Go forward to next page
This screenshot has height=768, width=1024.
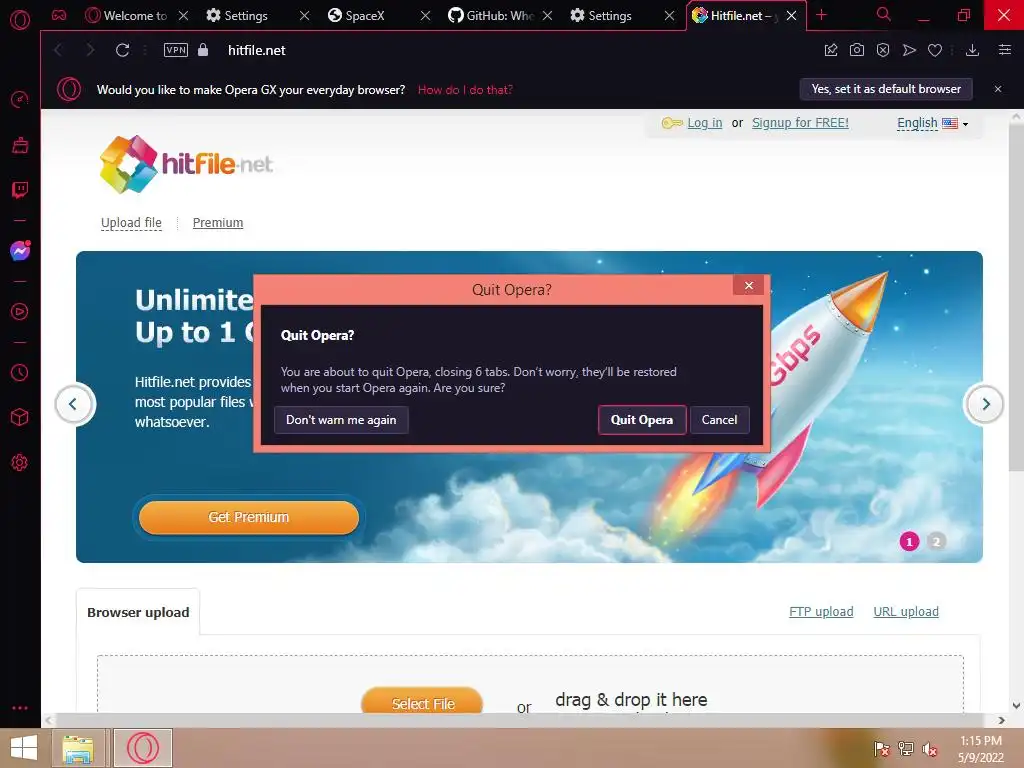coord(90,50)
